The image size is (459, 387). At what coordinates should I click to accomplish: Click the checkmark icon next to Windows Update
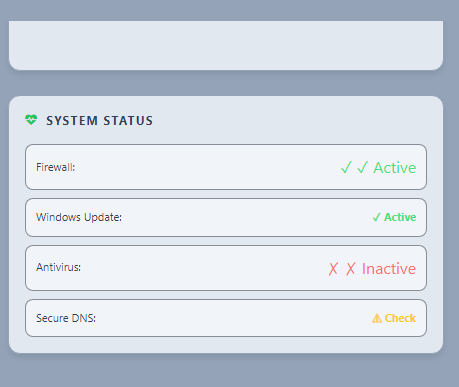376,217
